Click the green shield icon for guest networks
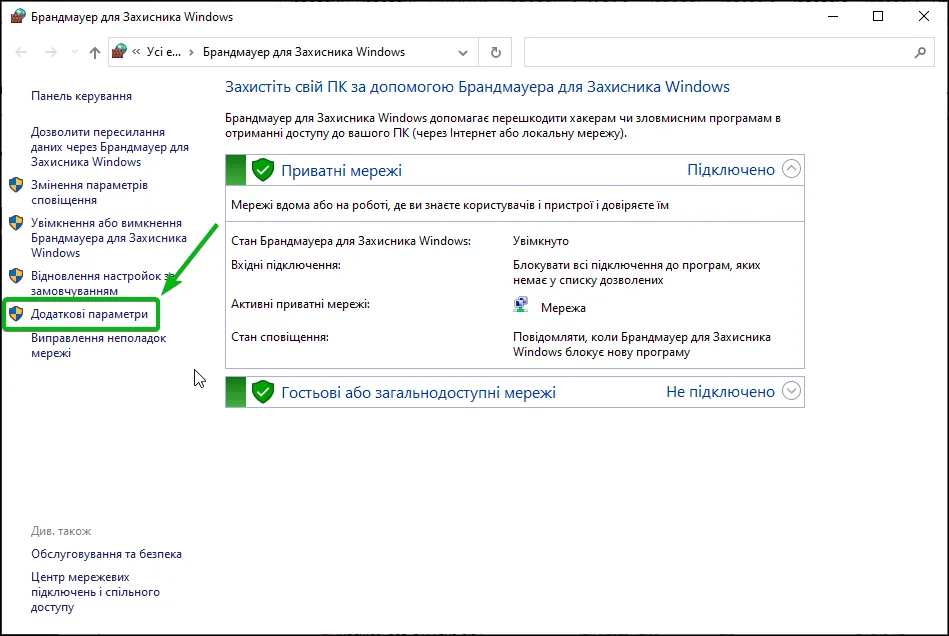949x636 pixels. [x=263, y=392]
